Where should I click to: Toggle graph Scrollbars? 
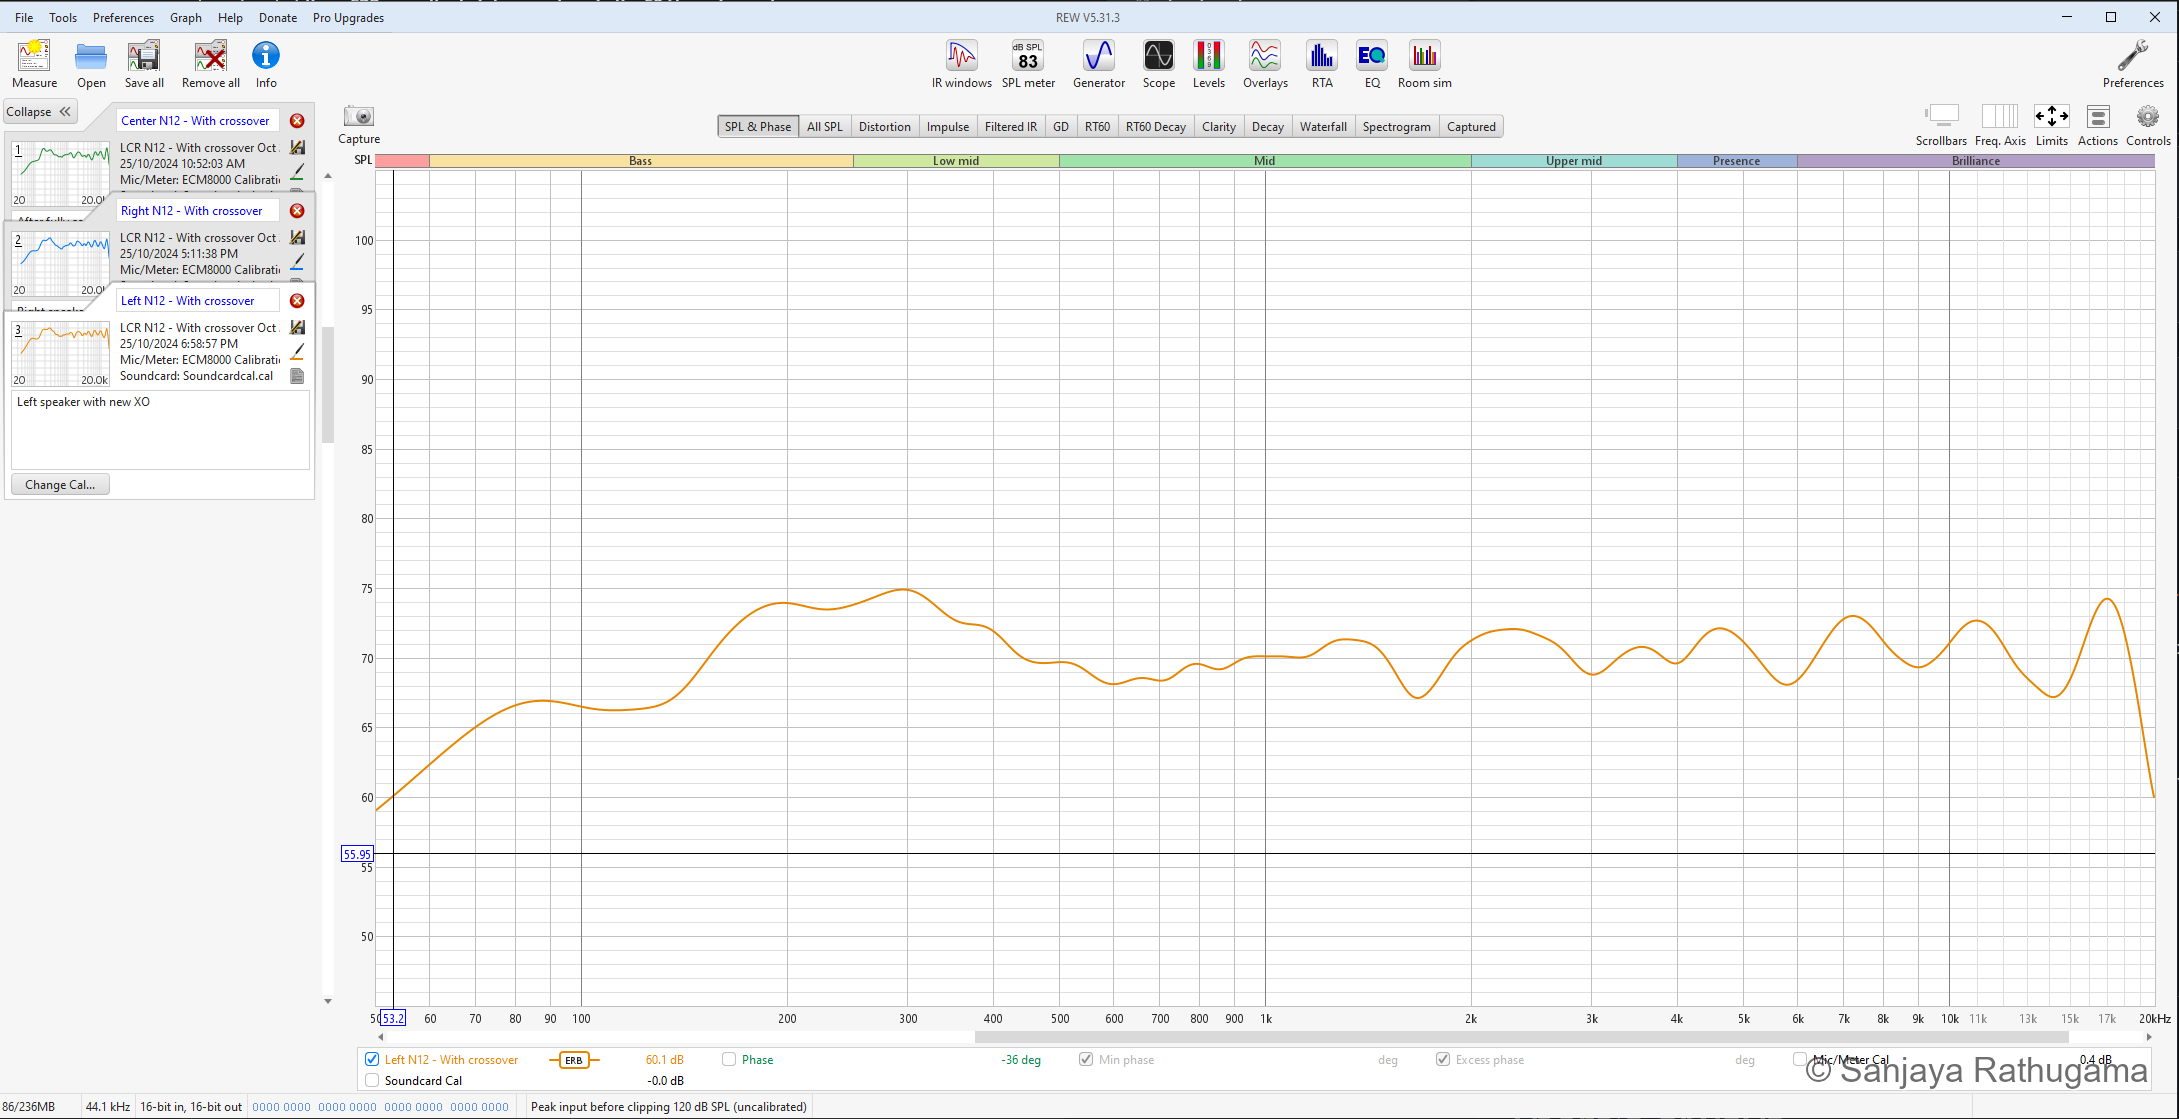point(1941,116)
